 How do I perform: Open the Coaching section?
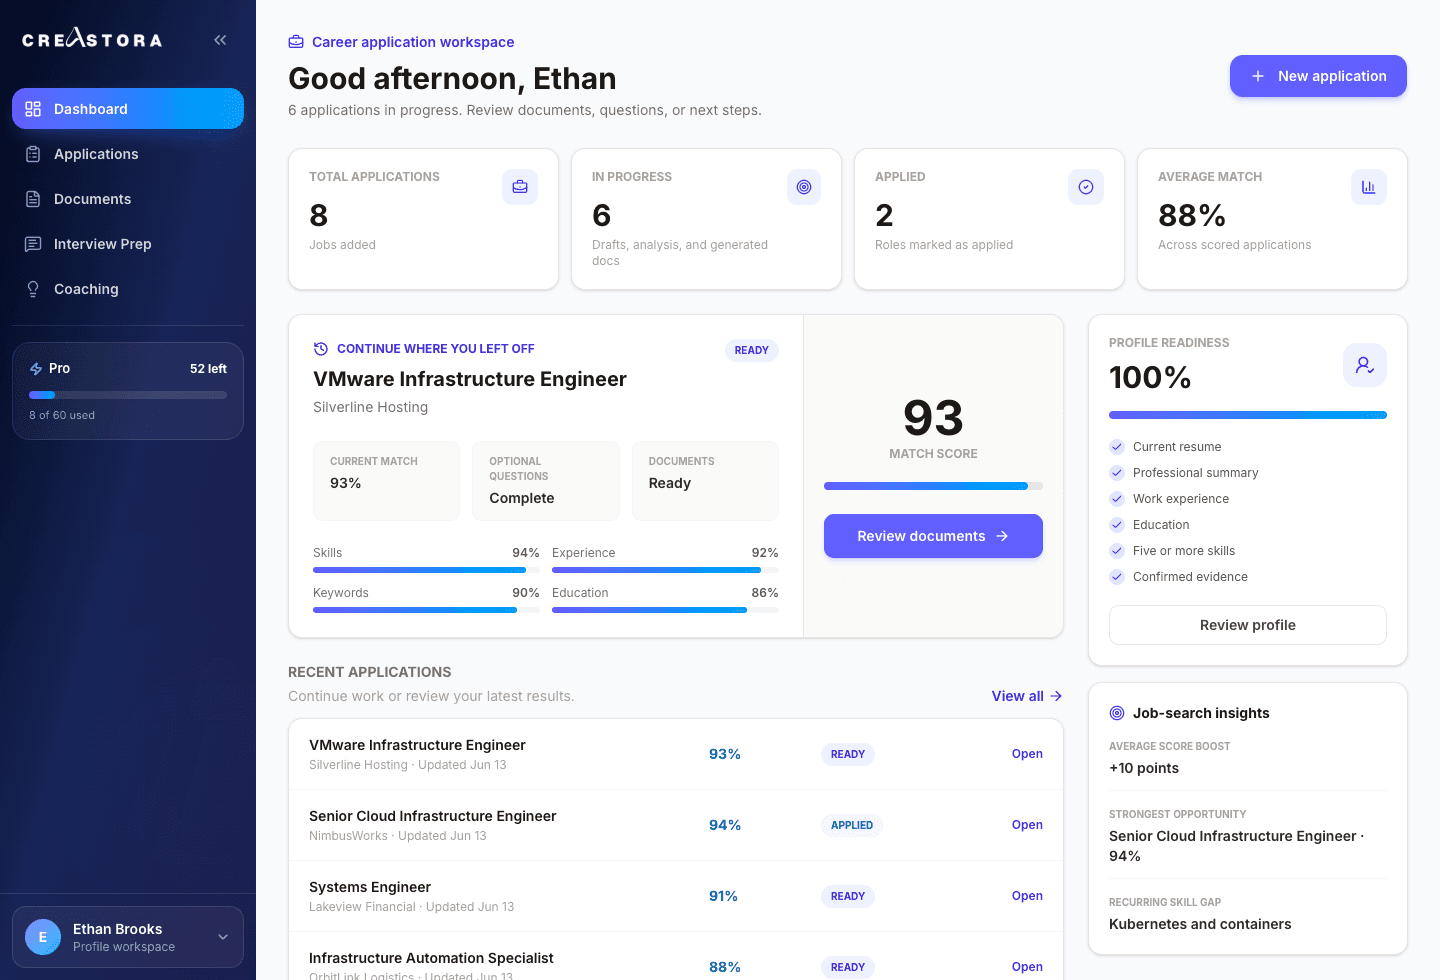point(128,289)
